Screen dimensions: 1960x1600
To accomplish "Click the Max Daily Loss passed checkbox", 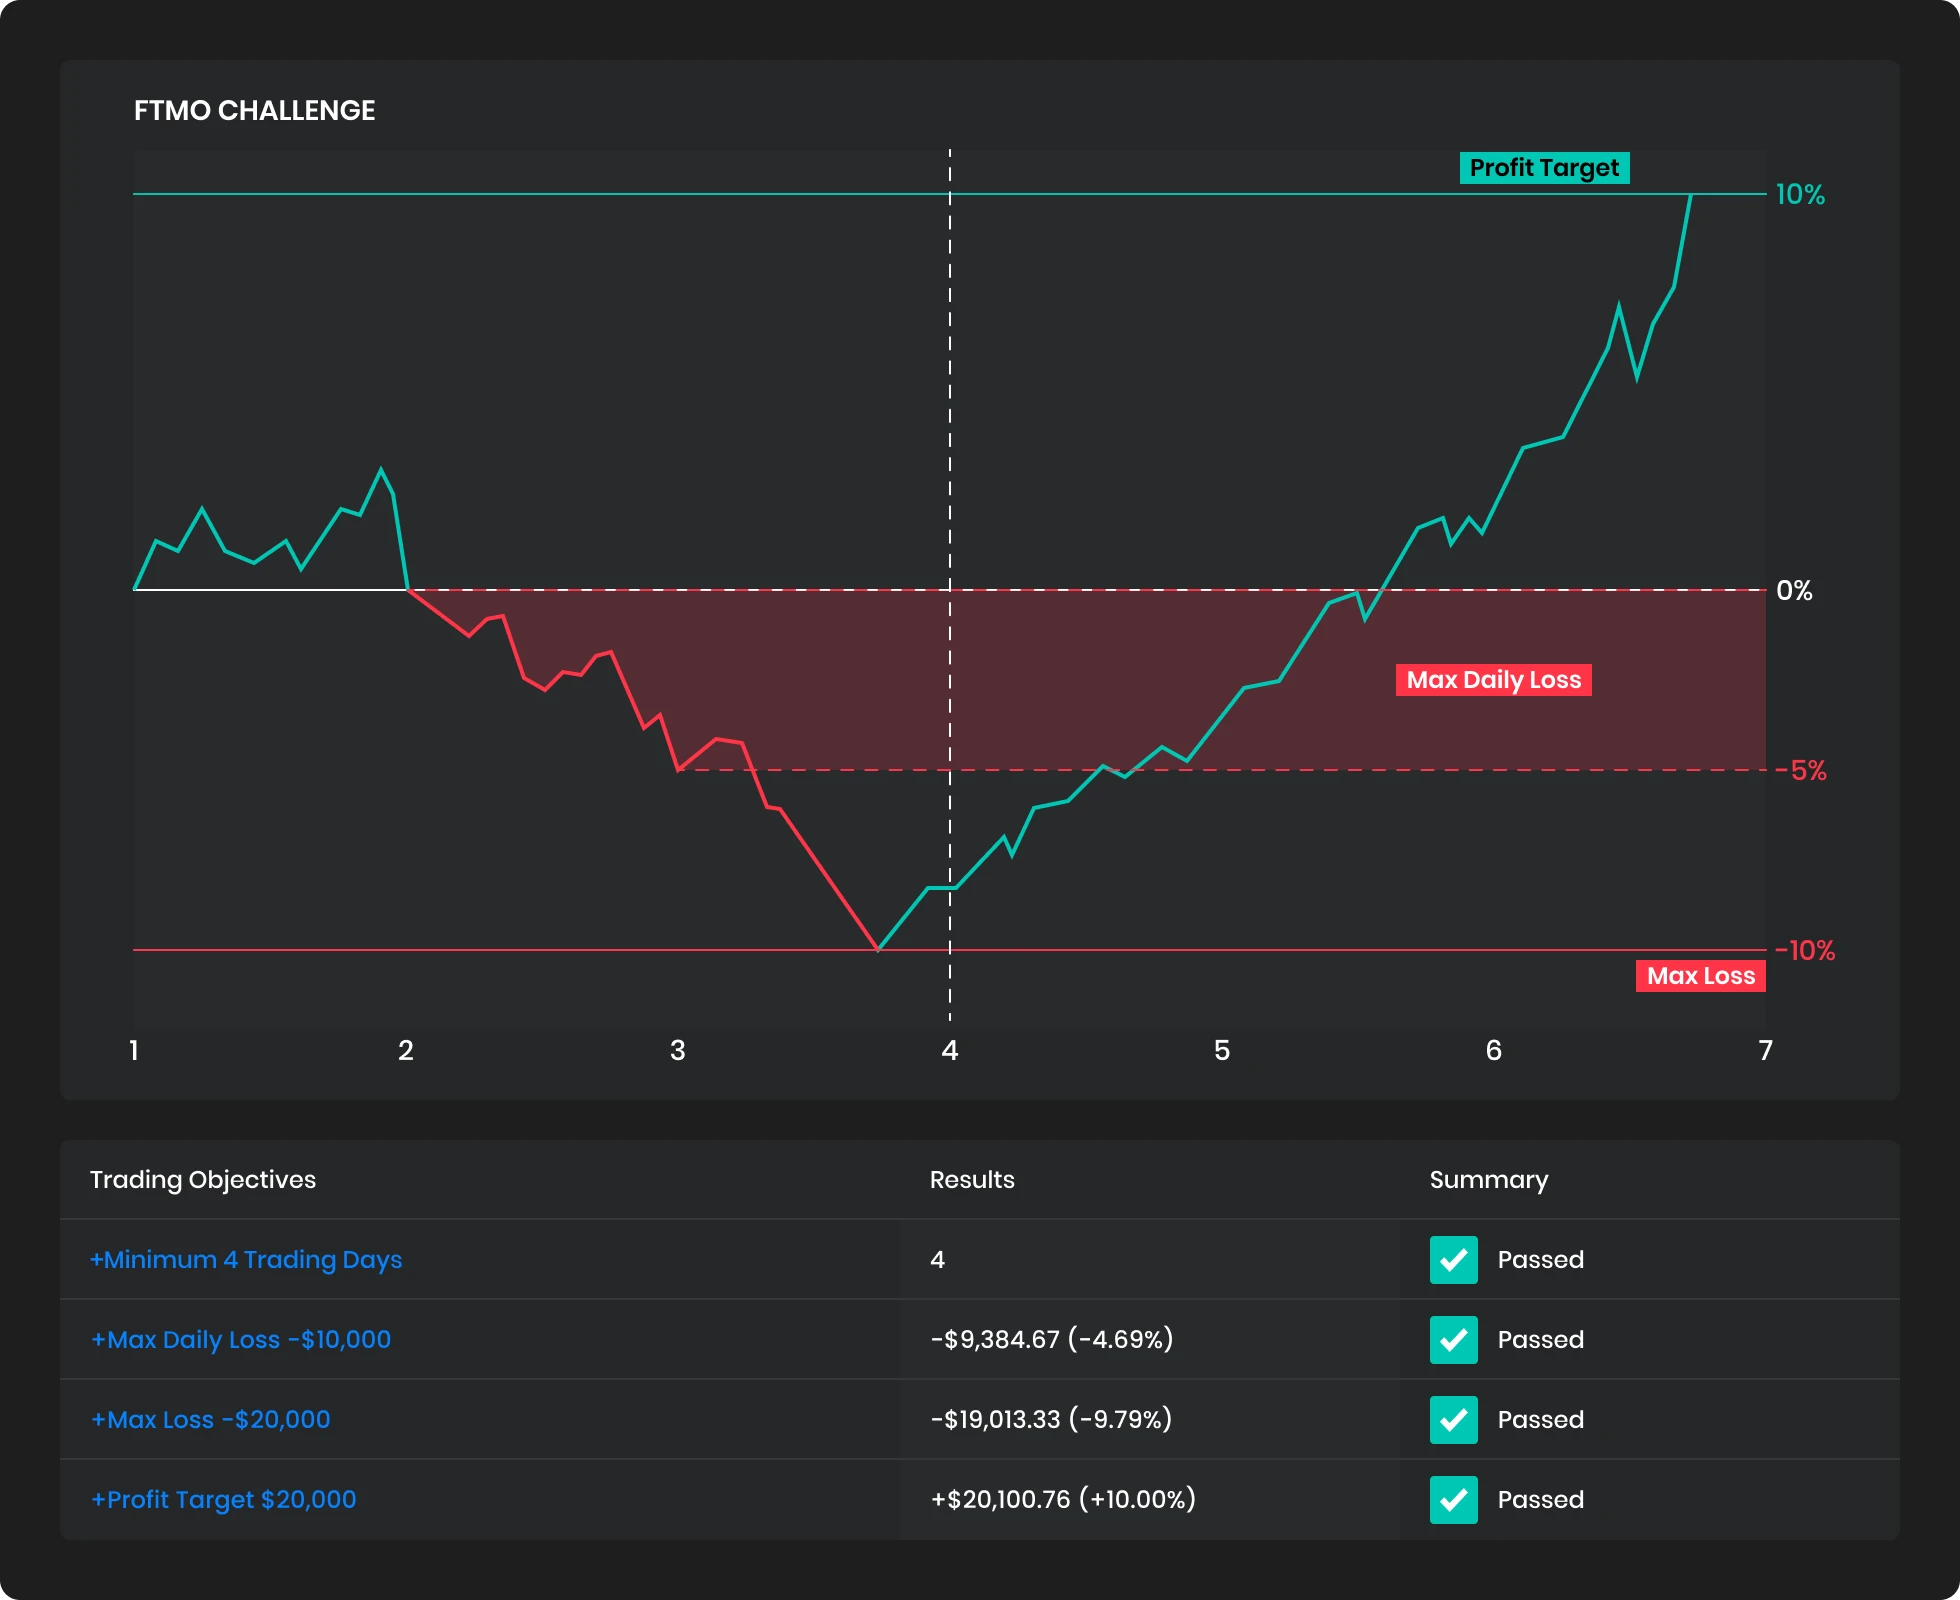I will pos(1453,1340).
